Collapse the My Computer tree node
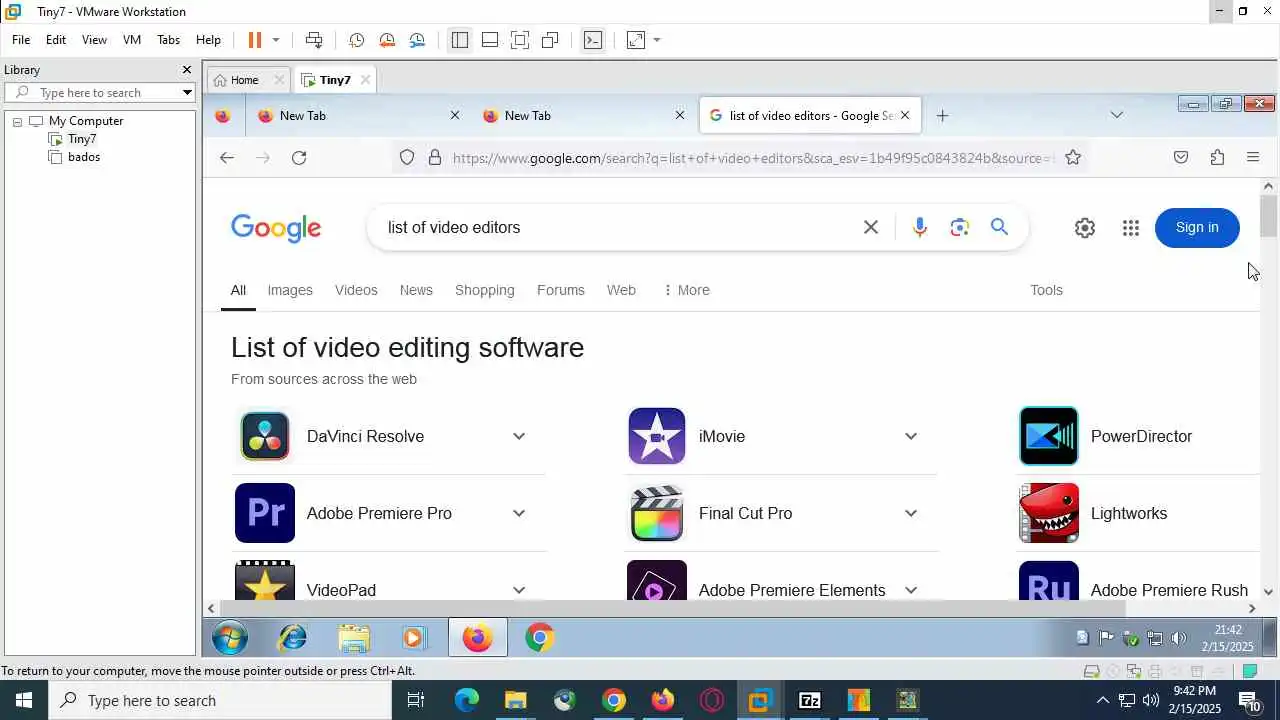This screenshot has height=720, width=1280. 17,122
